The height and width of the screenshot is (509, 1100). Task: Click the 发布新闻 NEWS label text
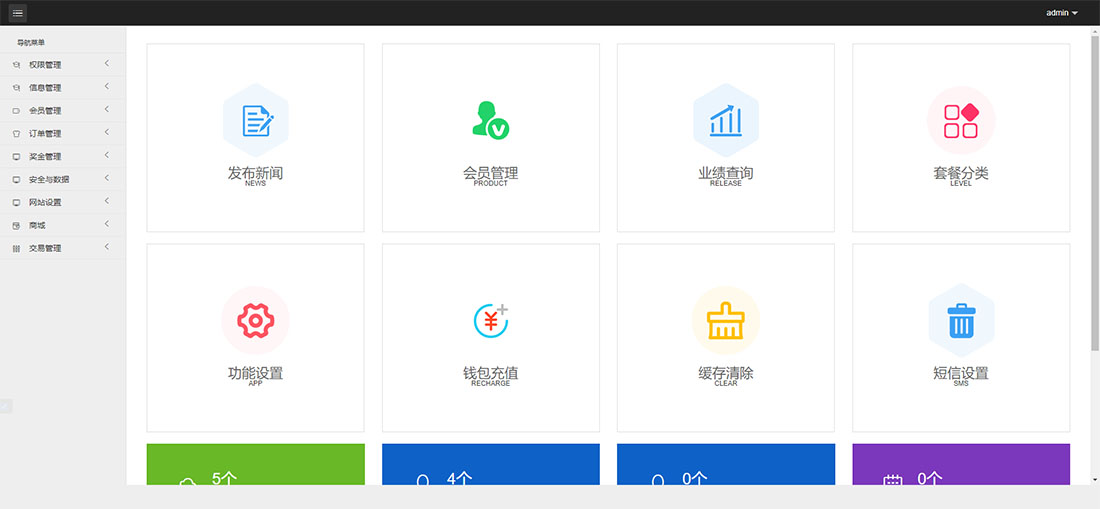255,183
